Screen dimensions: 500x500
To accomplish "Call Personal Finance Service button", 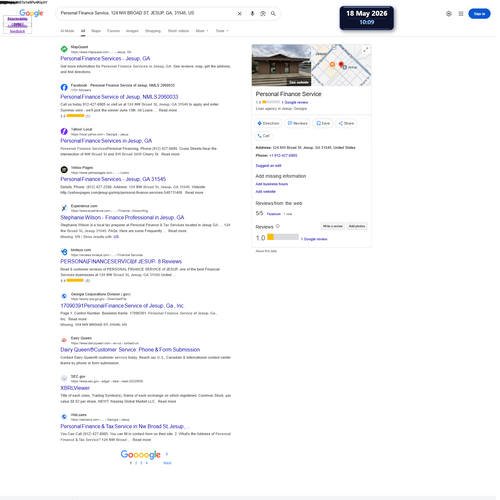I will pyautogui.click(x=263, y=136).
